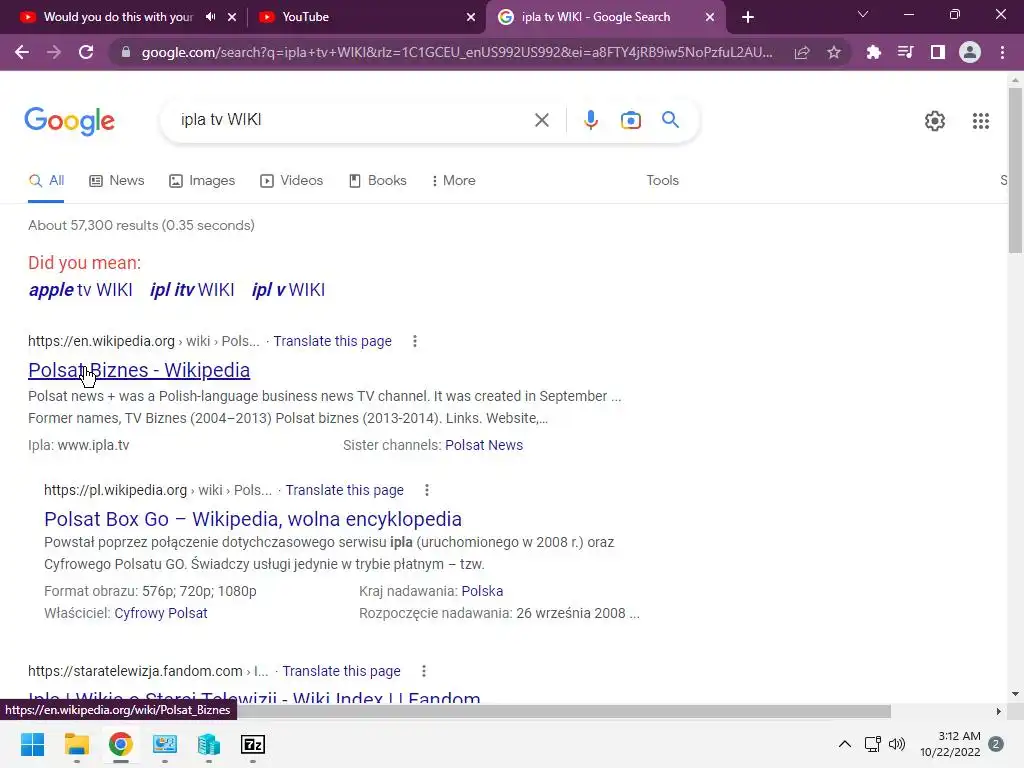Open Cyfrowy Polsat owner link
This screenshot has width=1024, height=768.
161,613
